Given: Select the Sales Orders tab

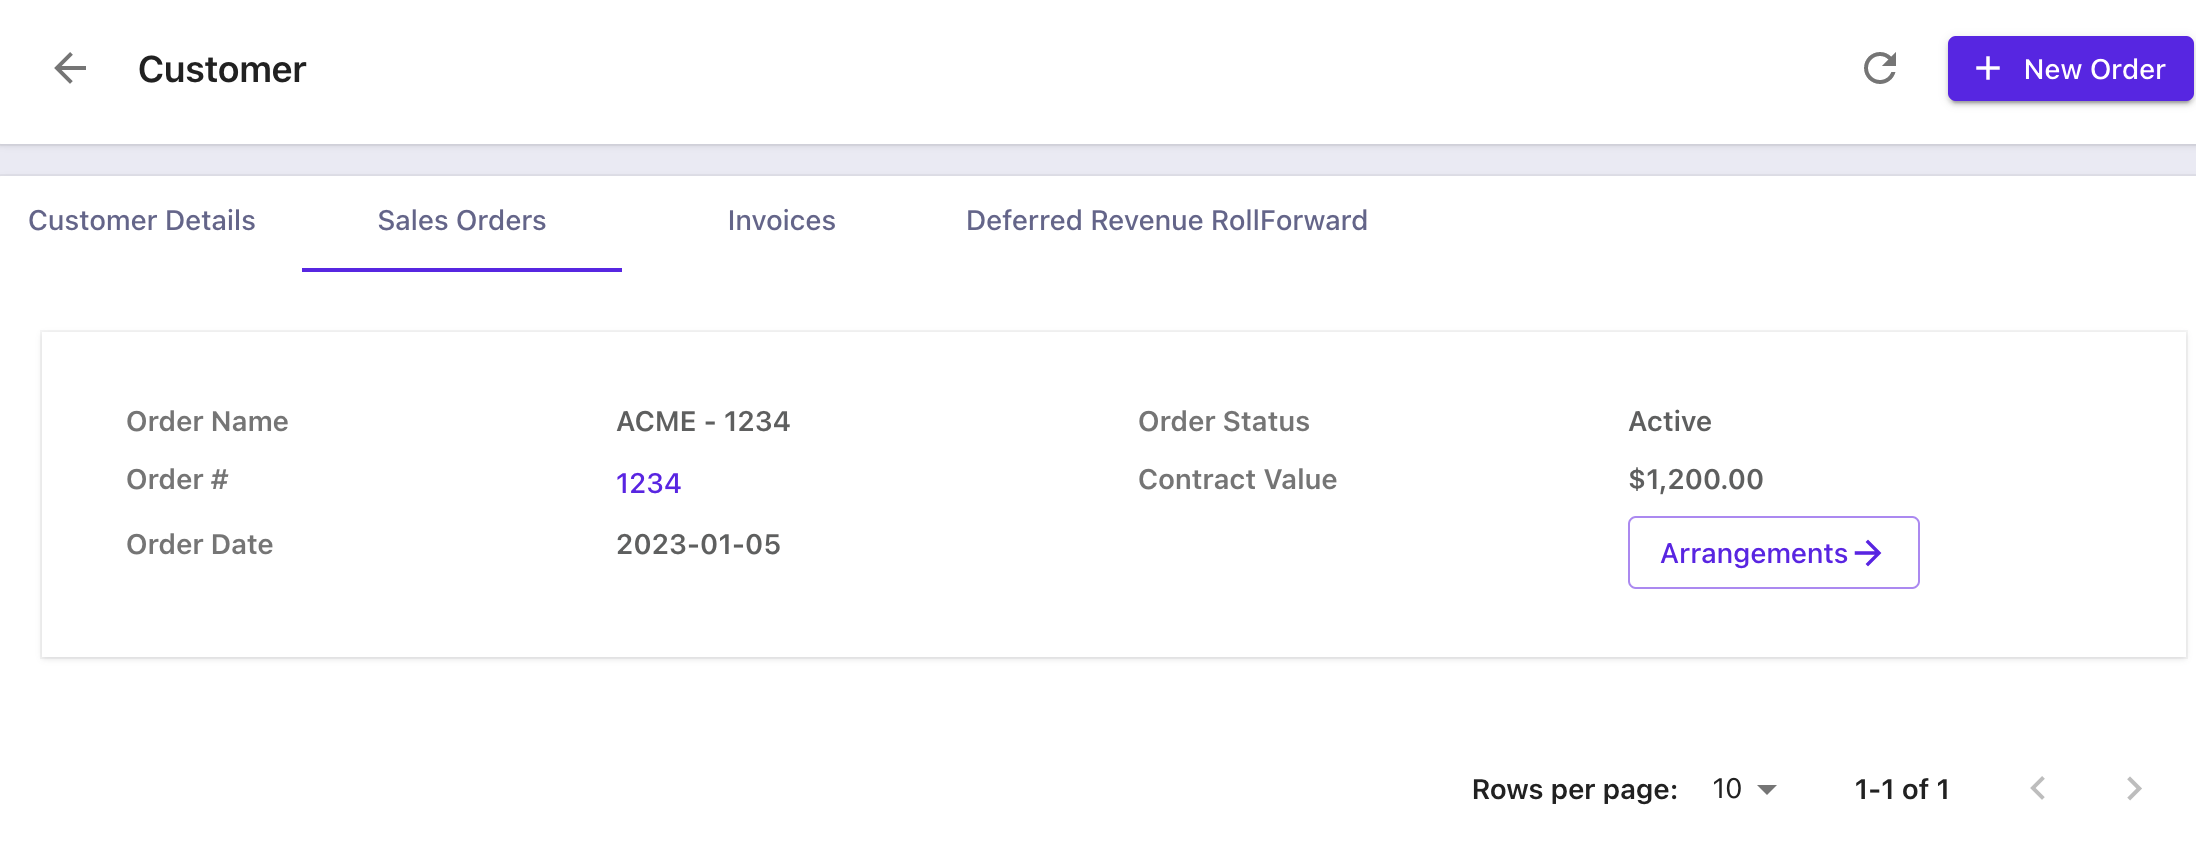Looking at the screenshot, I should click(x=462, y=221).
